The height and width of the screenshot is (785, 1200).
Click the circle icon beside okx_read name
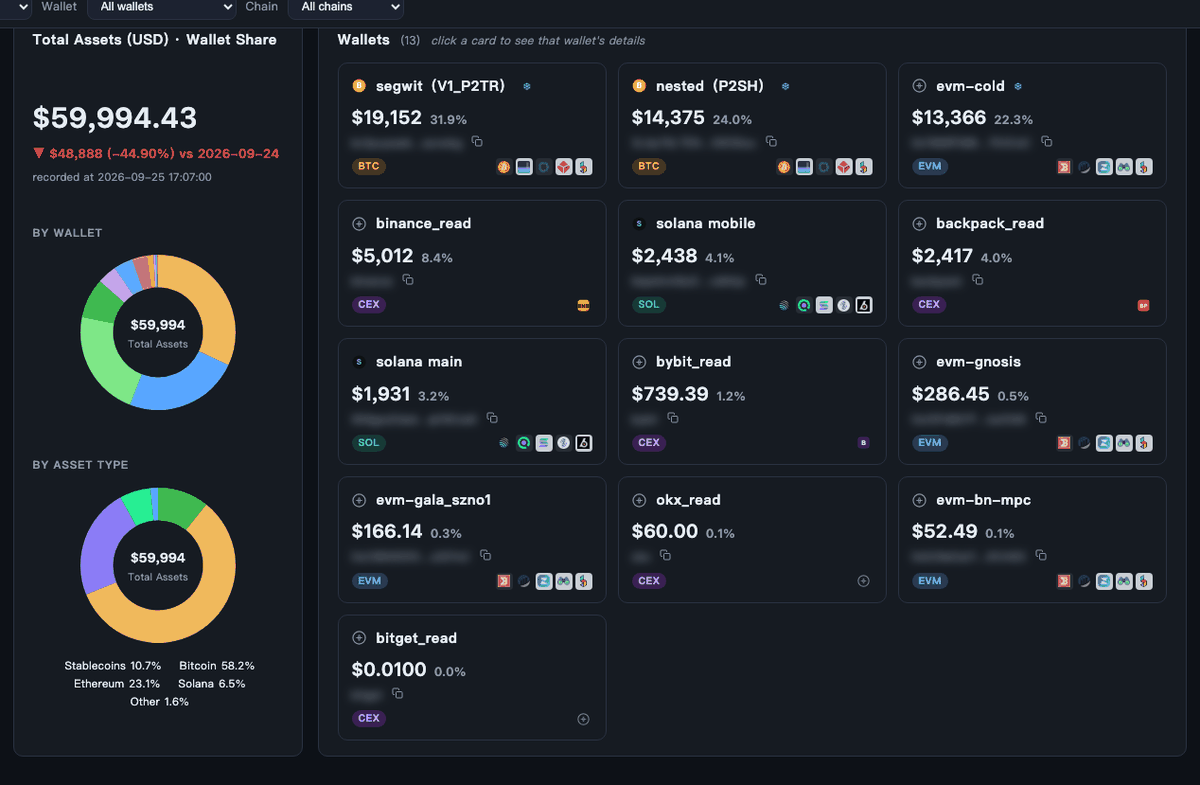point(640,500)
